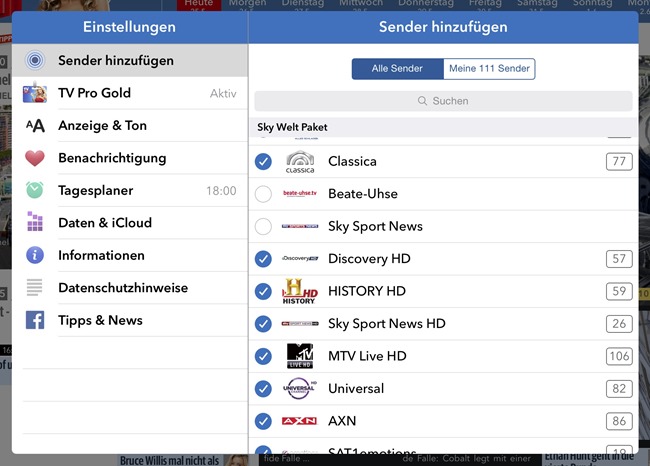Open Anzeige & Ton font-size icon
Screen dimensions: 650x466
pos(35,126)
